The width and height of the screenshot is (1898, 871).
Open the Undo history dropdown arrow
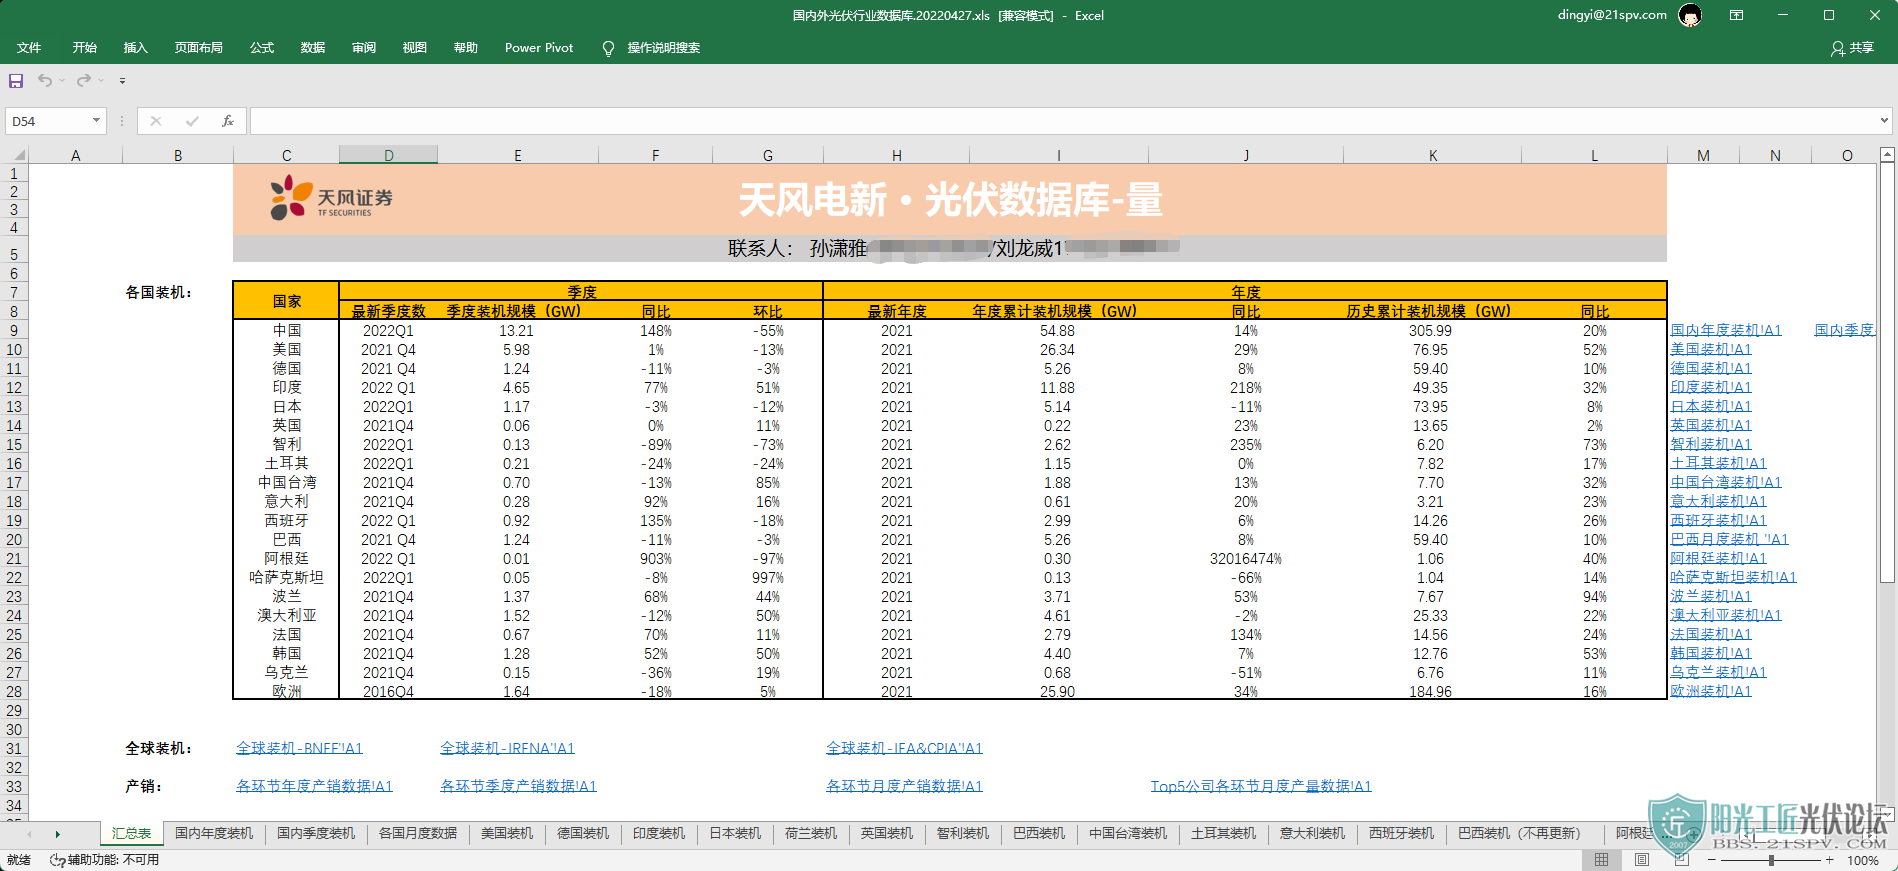(61, 80)
